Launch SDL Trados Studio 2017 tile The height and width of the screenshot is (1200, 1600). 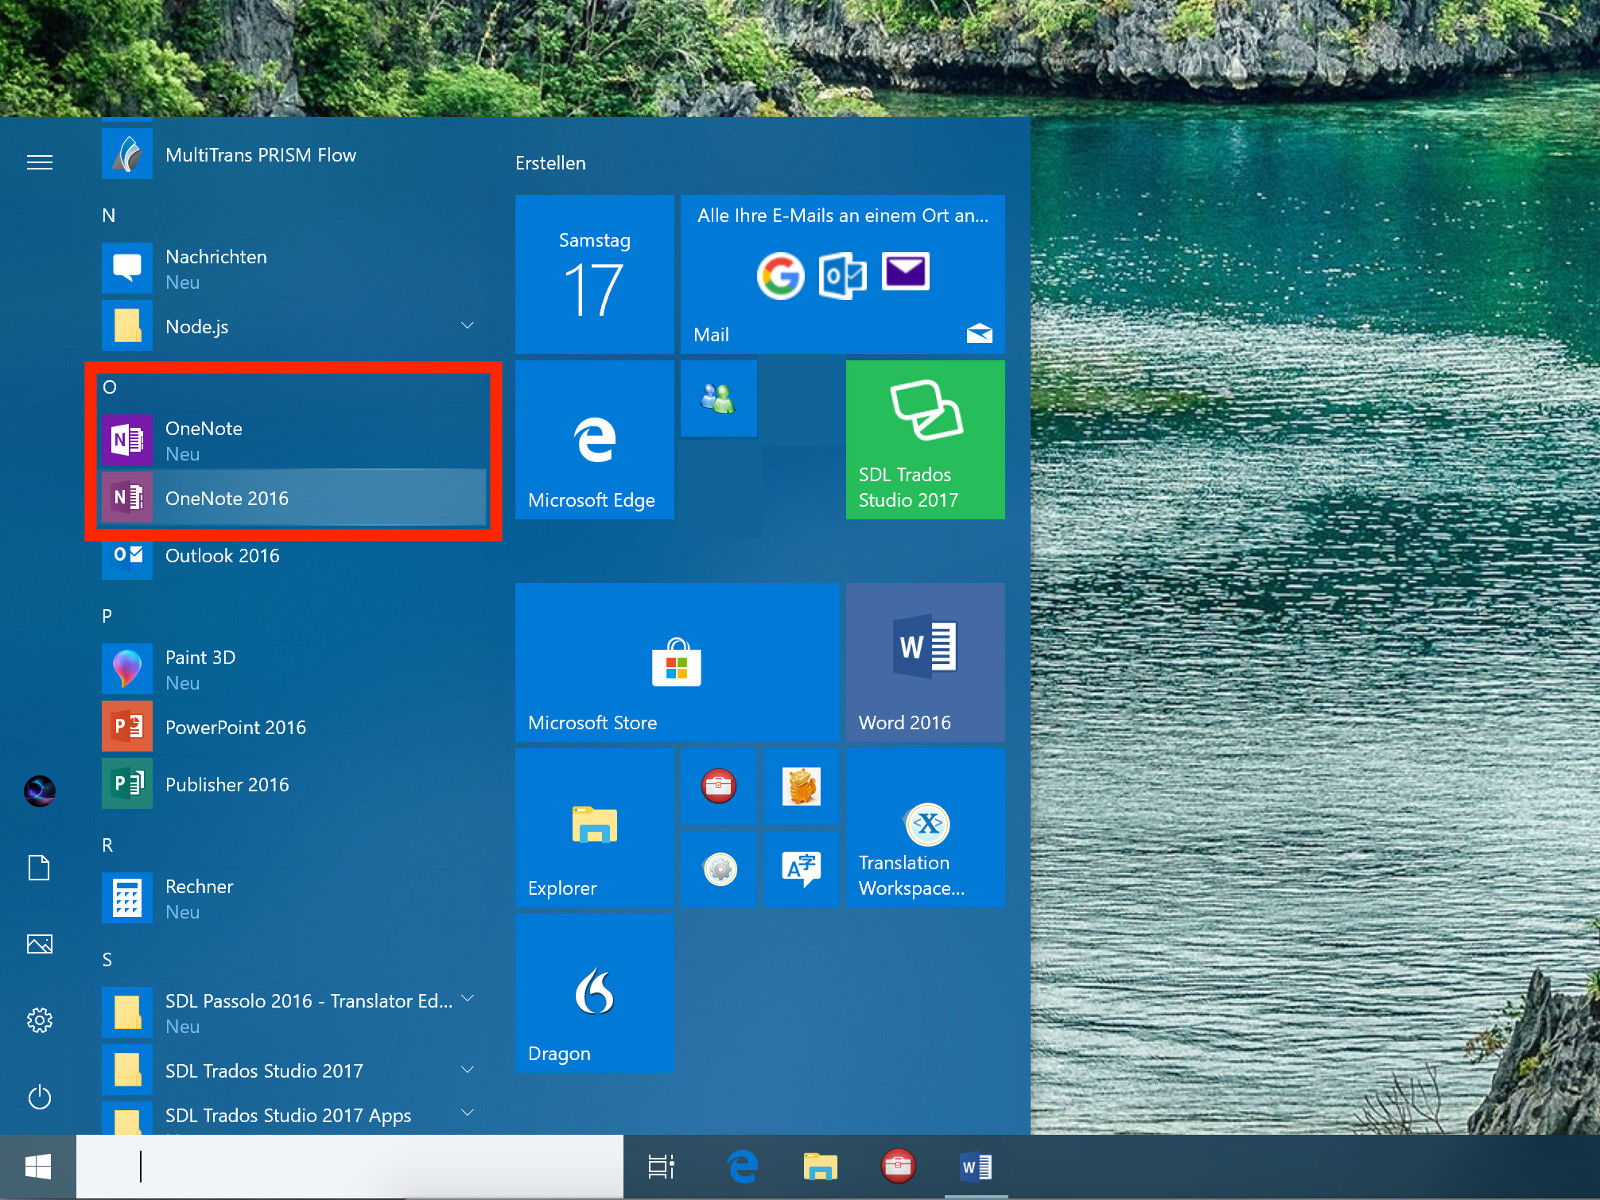coord(925,440)
